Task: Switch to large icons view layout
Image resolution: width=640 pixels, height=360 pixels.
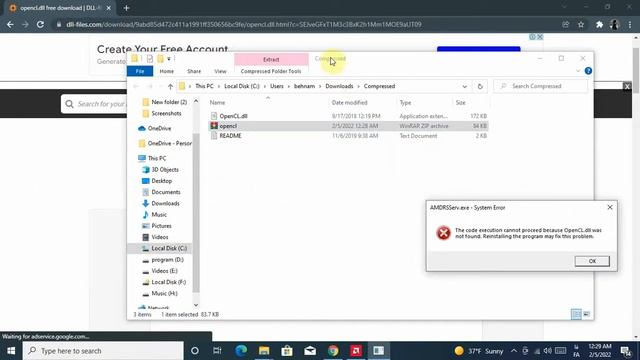Action: tap(587, 314)
